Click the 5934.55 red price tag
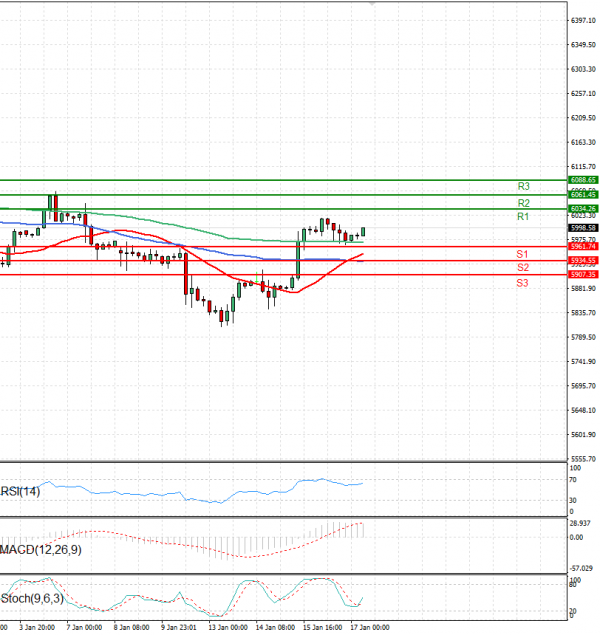The width and height of the screenshot is (600, 635). coord(584,260)
